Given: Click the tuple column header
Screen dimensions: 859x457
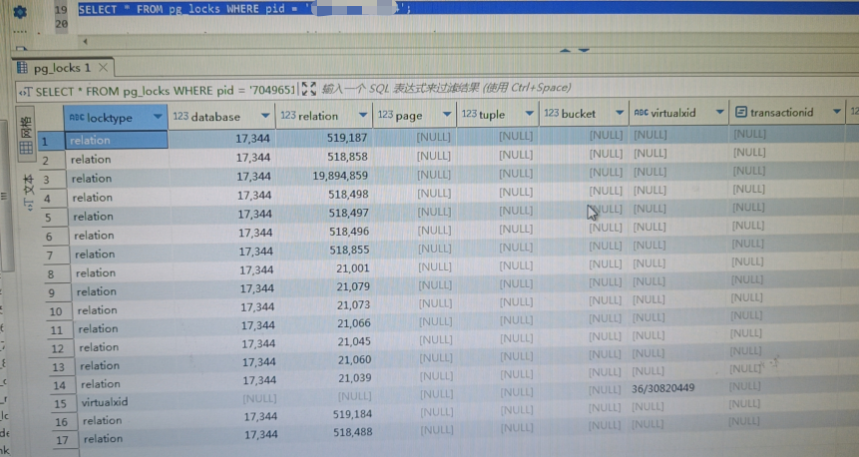Looking at the screenshot, I should click(x=498, y=114).
